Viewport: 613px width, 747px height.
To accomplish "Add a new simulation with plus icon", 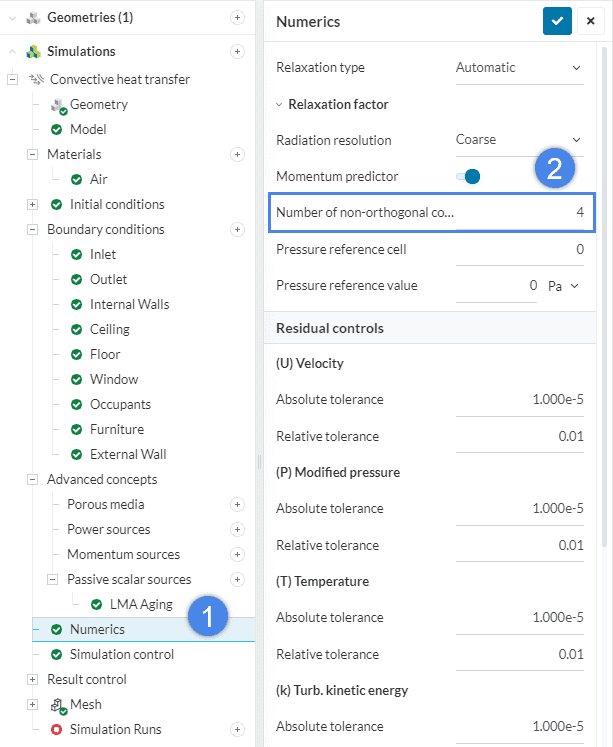I will pyautogui.click(x=237, y=51).
